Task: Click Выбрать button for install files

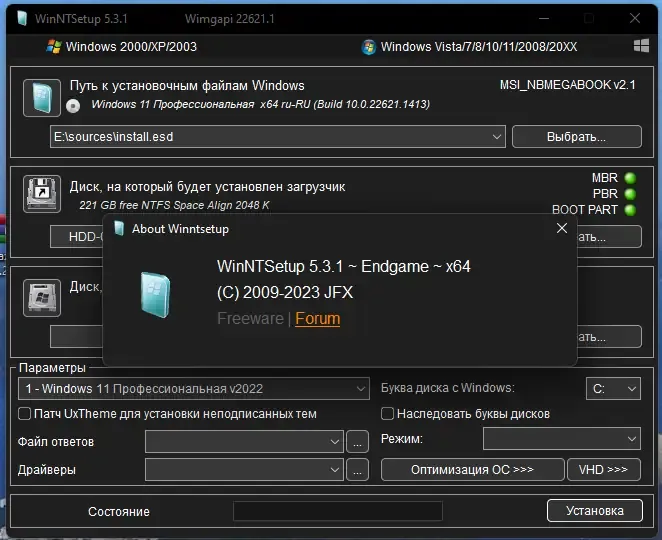Action: [x=577, y=136]
